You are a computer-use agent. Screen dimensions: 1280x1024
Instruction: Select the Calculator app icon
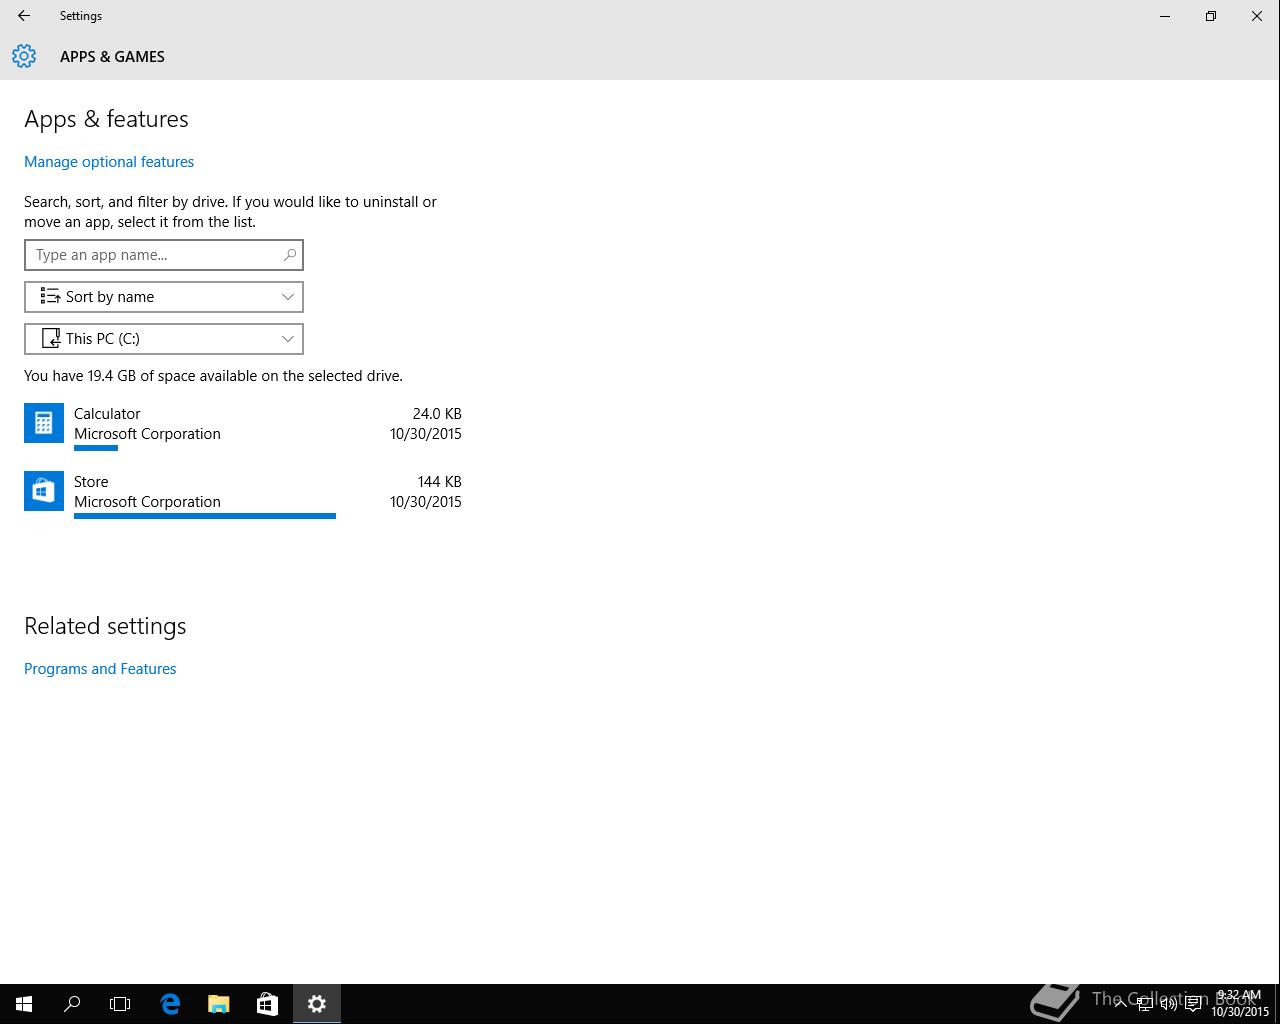(44, 423)
